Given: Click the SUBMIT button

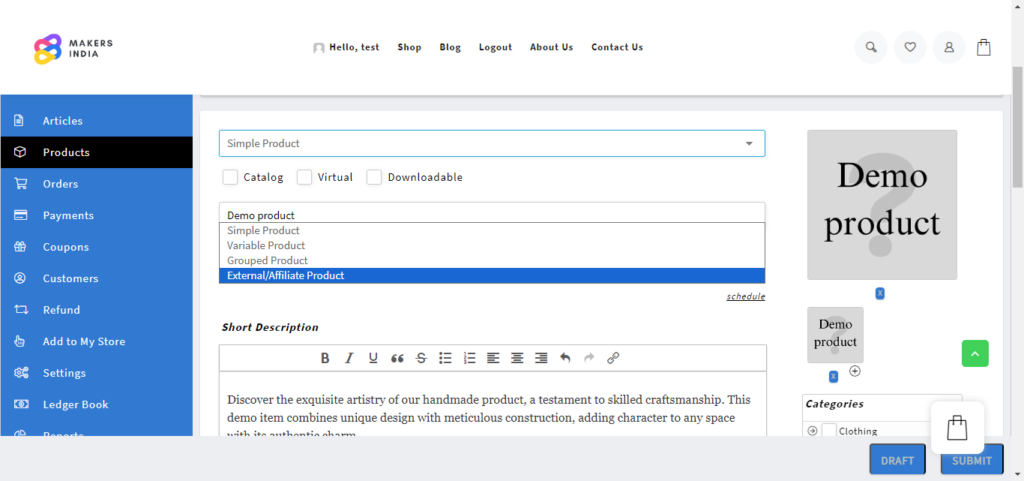Looking at the screenshot, I should pyautogui.click(x=971, y=460).
